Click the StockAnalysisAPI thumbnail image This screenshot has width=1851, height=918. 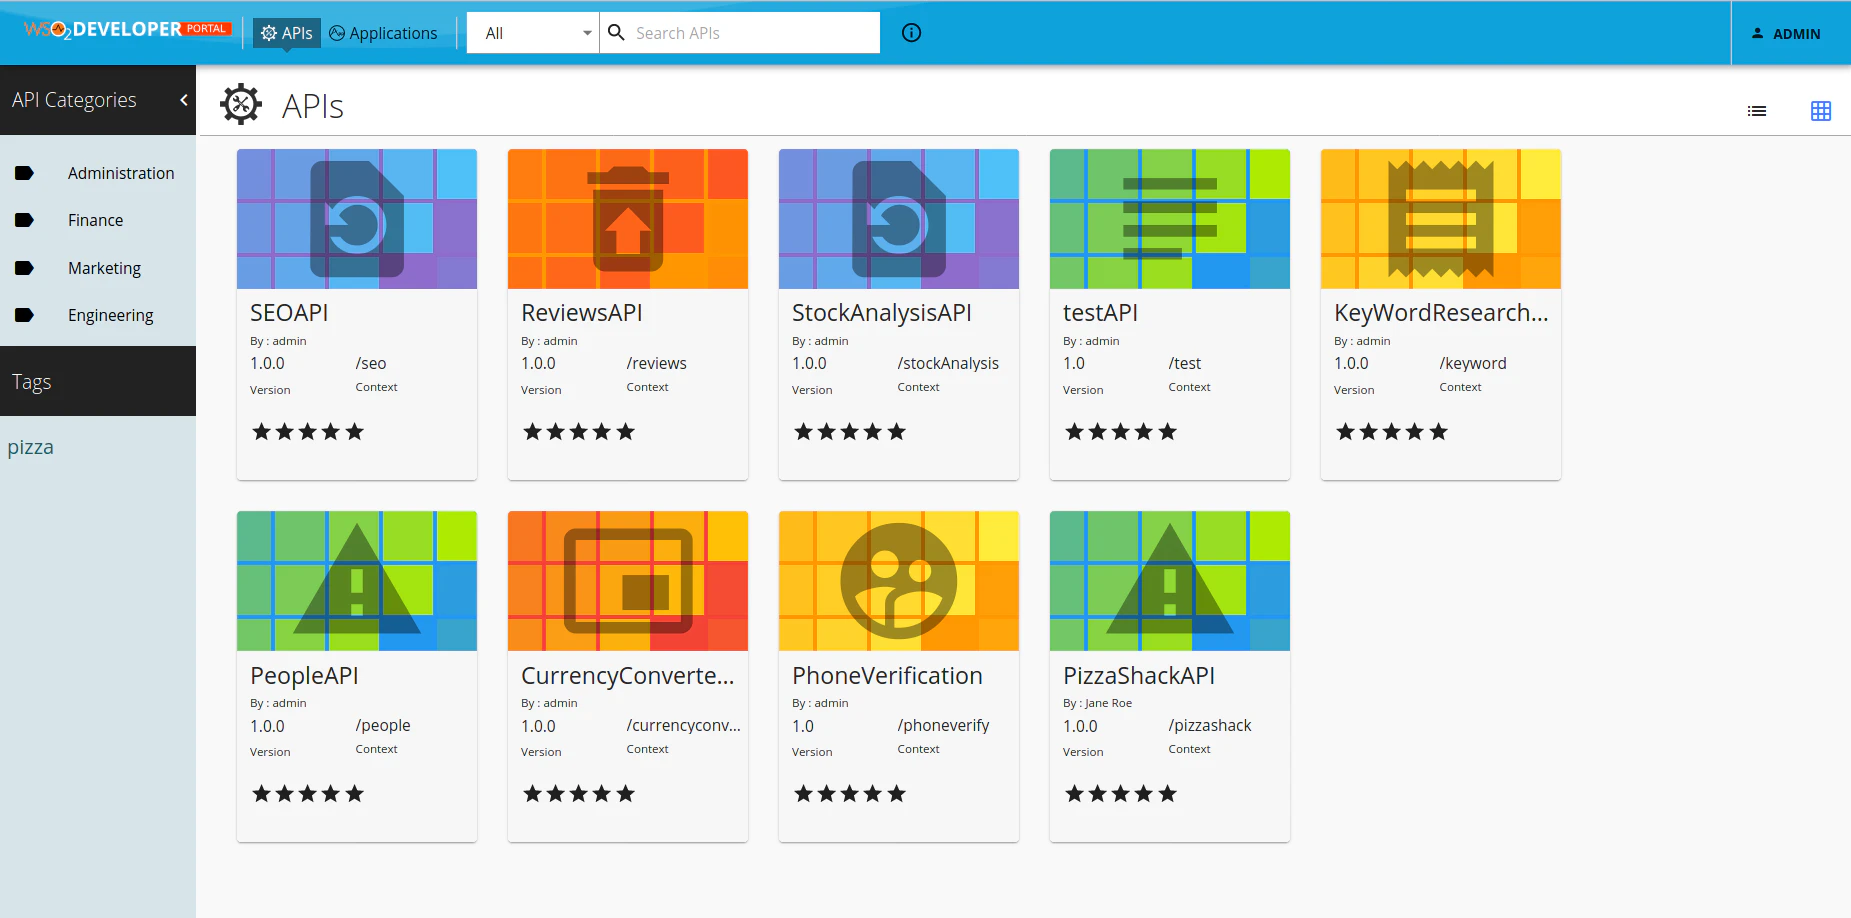[x=897, y=218]
